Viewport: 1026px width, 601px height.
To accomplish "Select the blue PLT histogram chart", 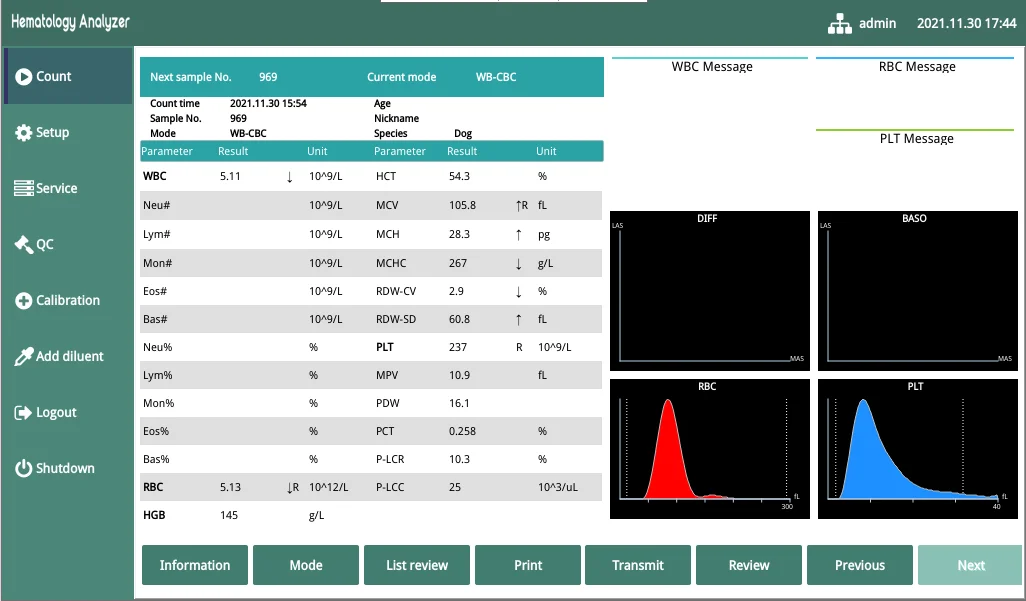I will tap(916, 448).
